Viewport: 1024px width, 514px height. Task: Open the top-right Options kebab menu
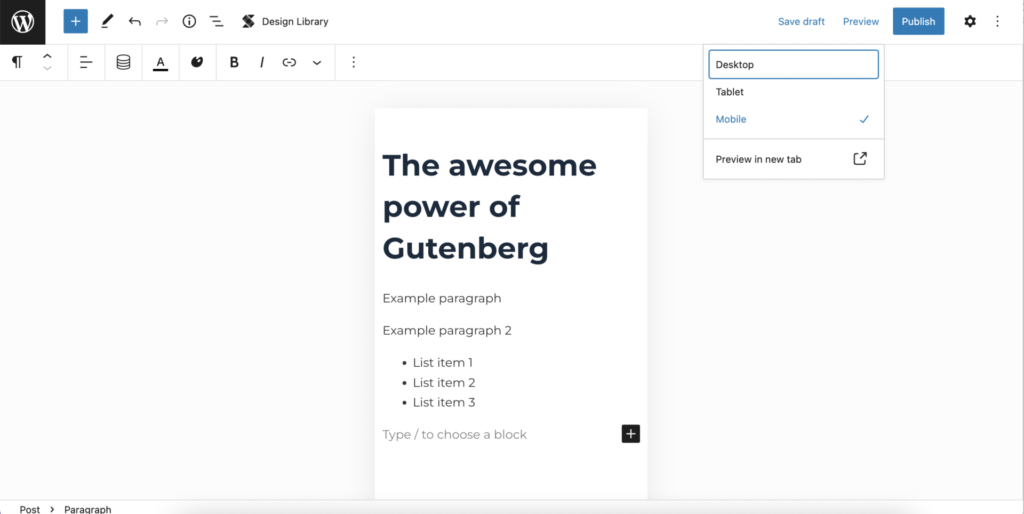click(997, 21)
